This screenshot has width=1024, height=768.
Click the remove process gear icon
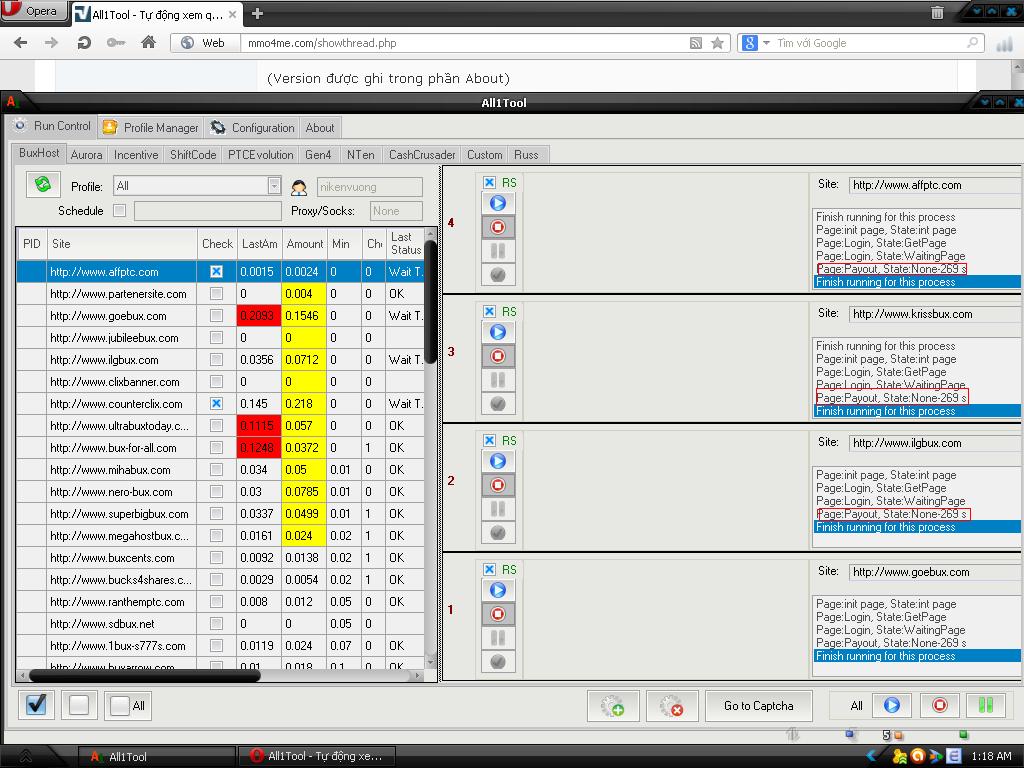point(672,706)
